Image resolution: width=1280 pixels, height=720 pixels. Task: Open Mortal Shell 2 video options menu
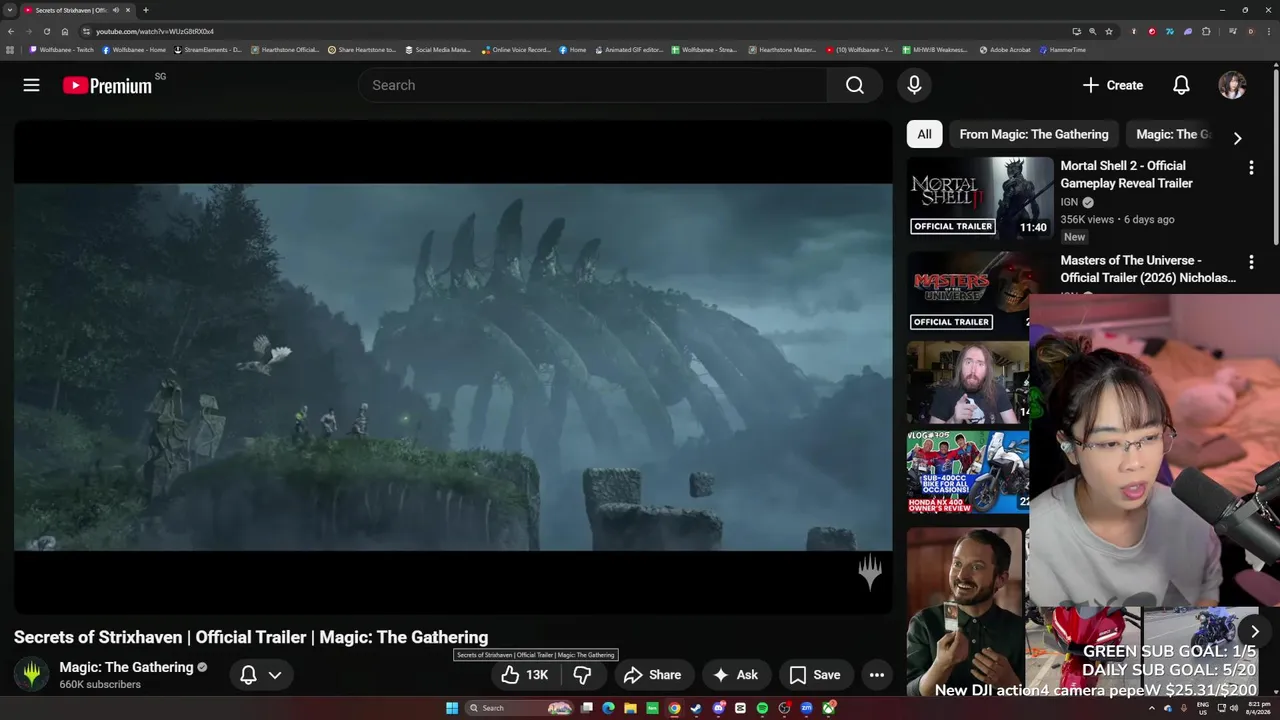coord(1250,168)
